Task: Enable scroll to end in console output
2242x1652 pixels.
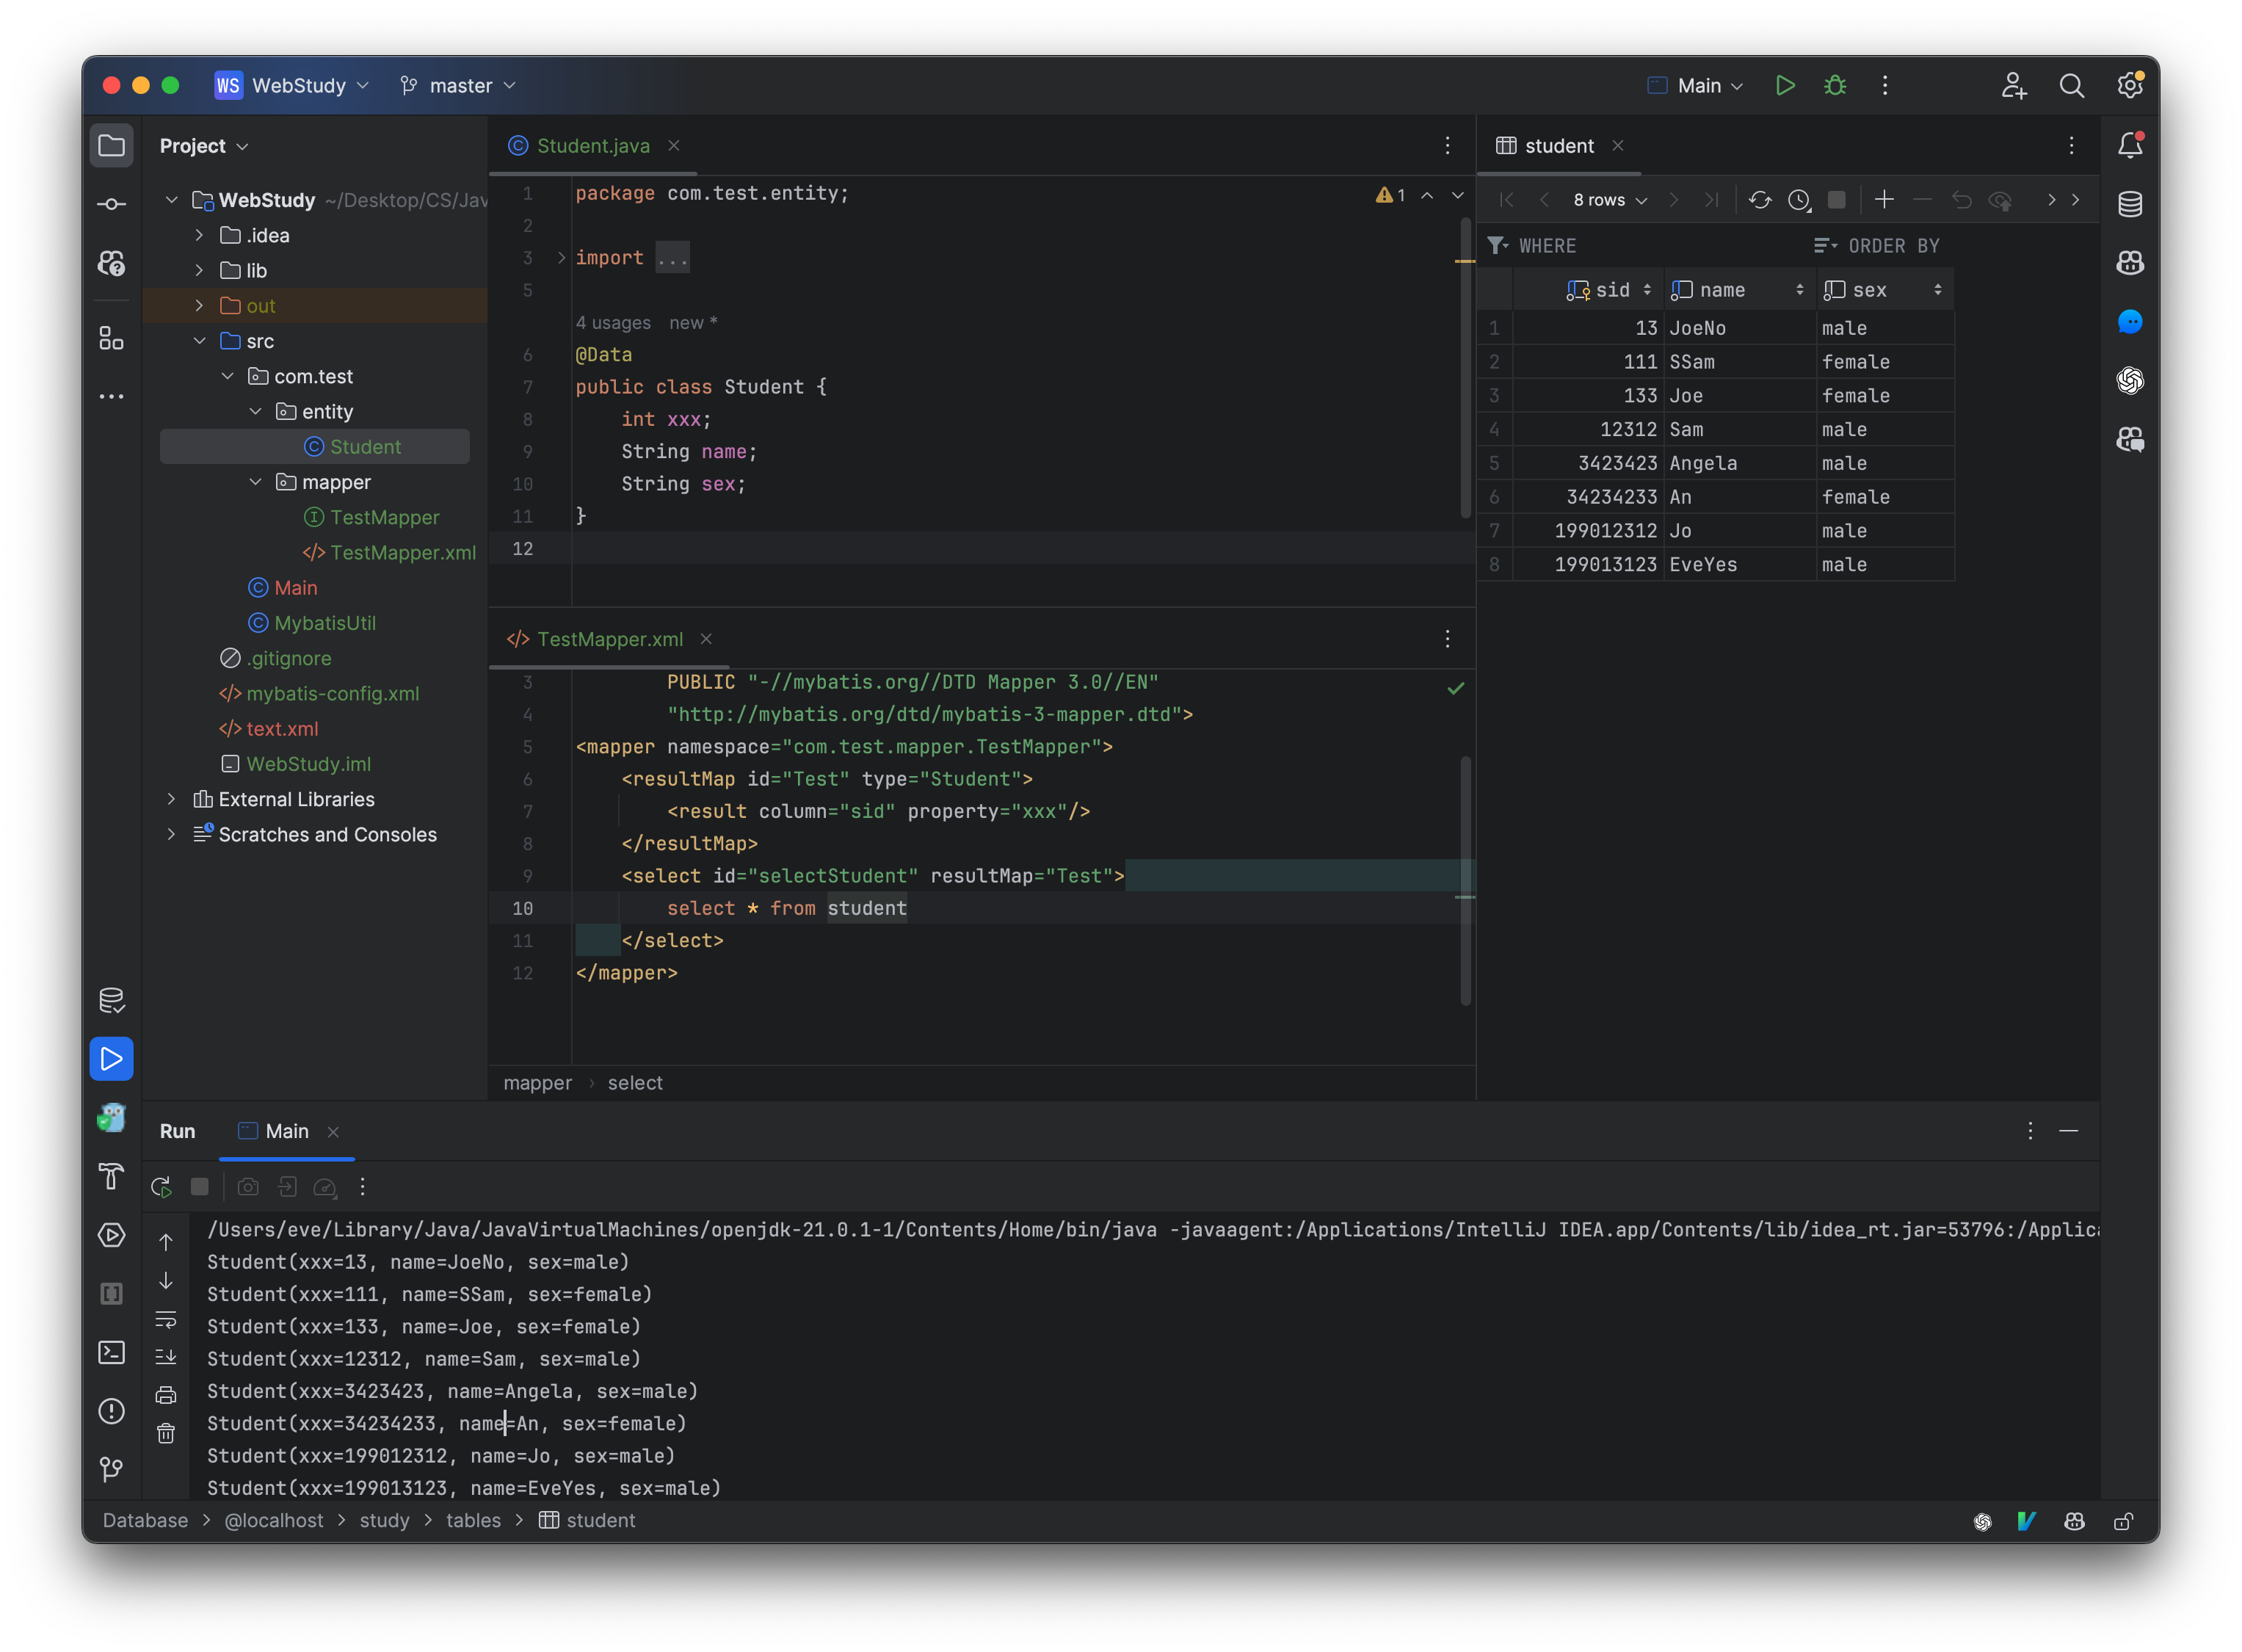Action: [x=166, y=1357]
